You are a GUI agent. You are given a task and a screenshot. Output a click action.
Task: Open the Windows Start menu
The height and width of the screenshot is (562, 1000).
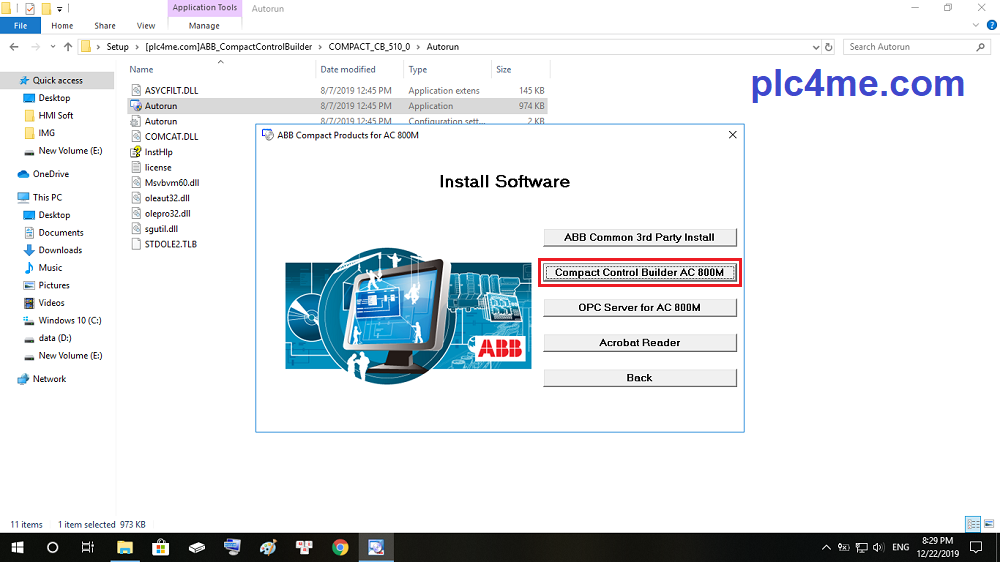click(x=17, y=547)
